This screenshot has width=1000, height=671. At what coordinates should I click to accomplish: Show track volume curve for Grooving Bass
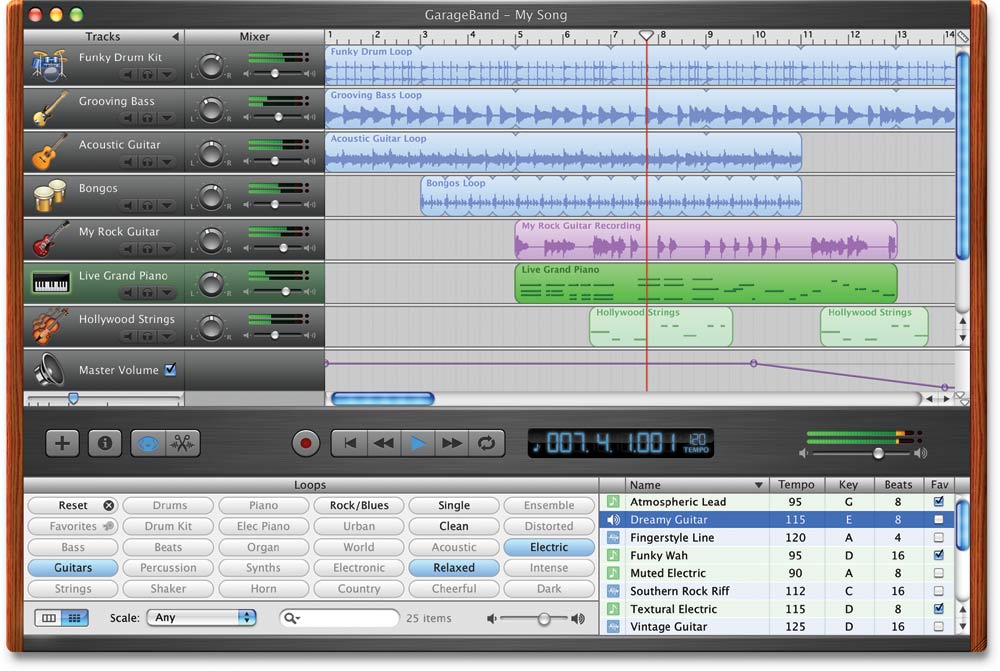[166, 118]
